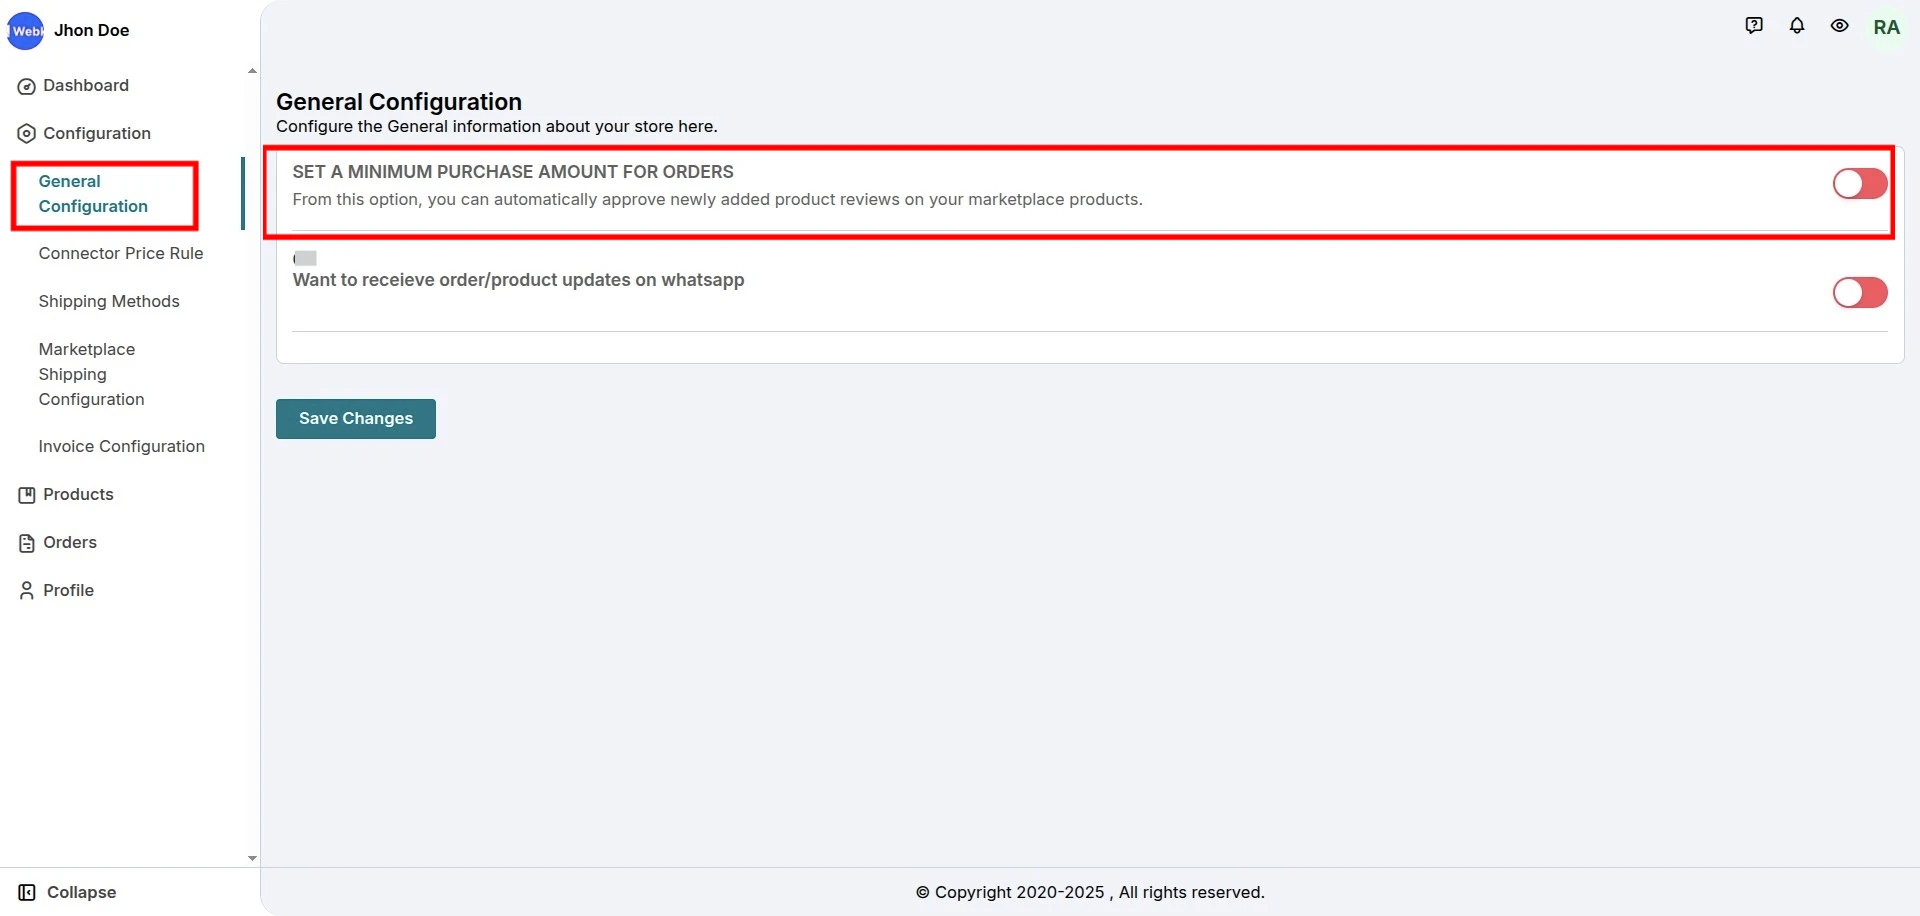Open Connector Price Rule menu item
Viewport: 1920px width, 916px height.
pyautogui.click(x=121, y=254)
